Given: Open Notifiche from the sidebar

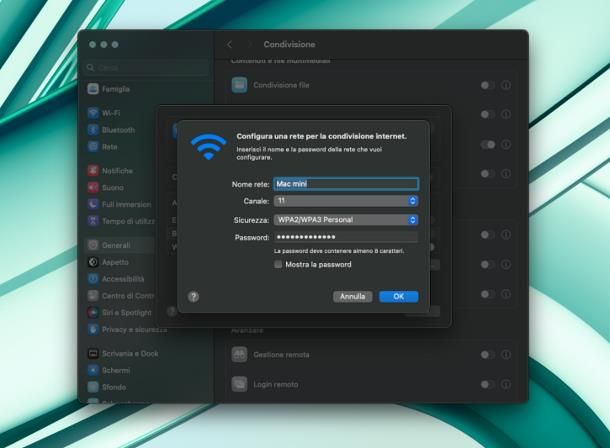Looking at the screenshot, I should tap(110, 170).
